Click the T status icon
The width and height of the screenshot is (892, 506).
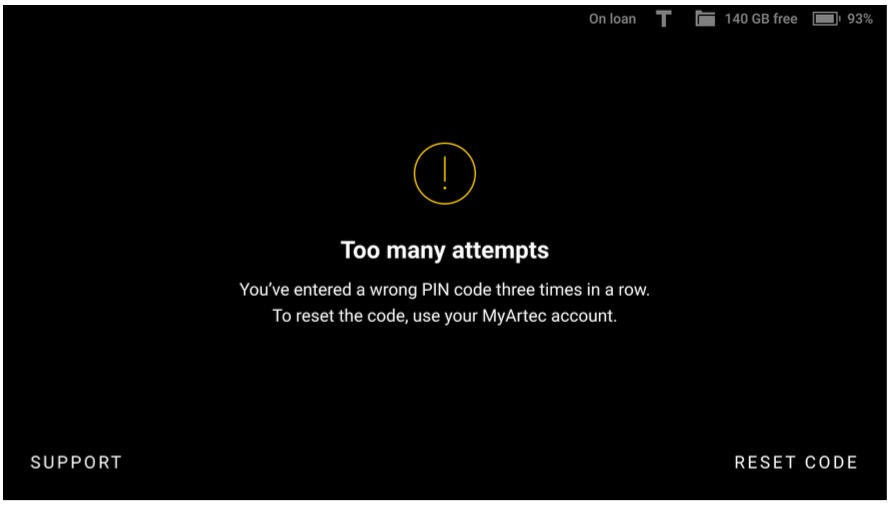point(663,19)
